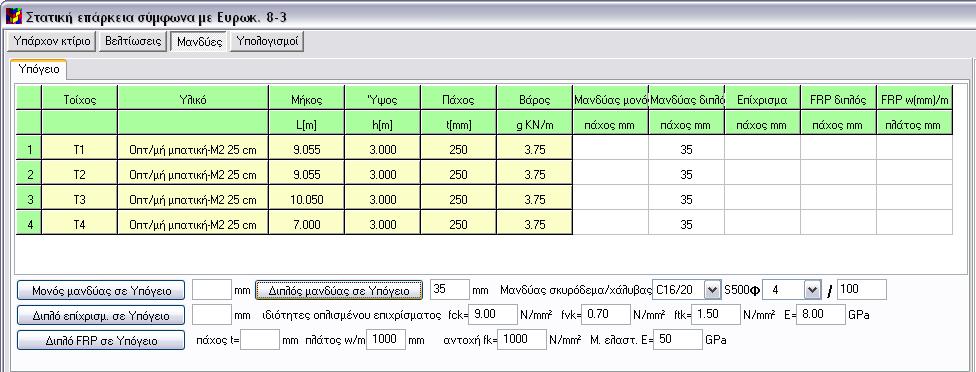Click the double jacket thickness field showing 35

(450, 289)
